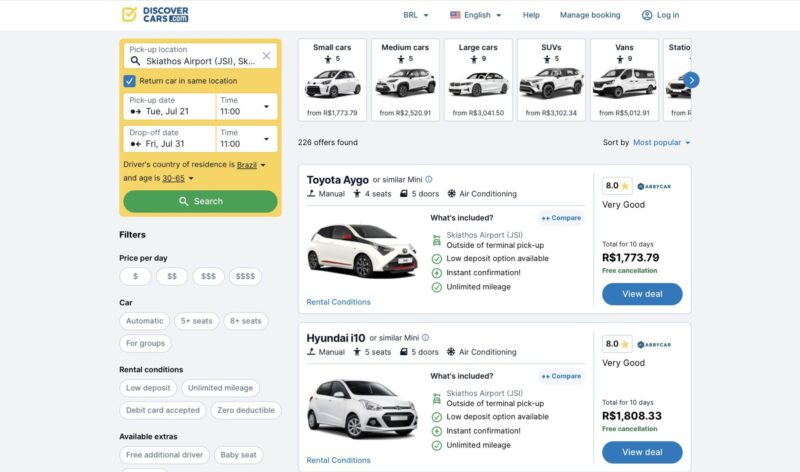The height and width of the screenshot is (472, 800).
Task: Click the doors icon on Toyota Aygo card
Action: tap(404, 194)
